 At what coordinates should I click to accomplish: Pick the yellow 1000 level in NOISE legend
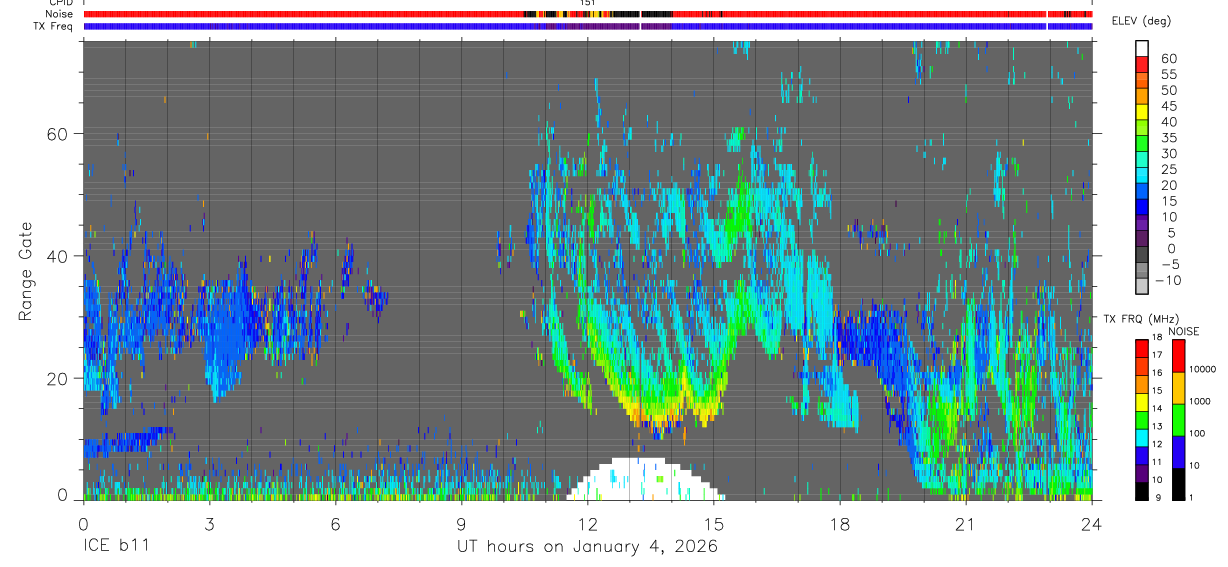1178,387
